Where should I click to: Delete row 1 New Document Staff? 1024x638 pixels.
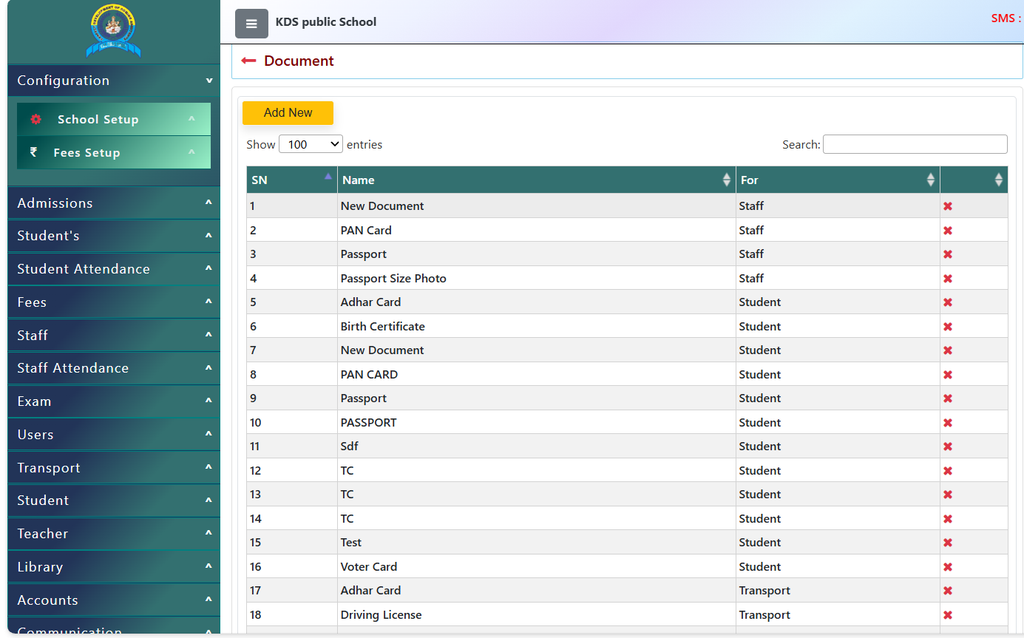pyautogui.click(x=948, y=206)
